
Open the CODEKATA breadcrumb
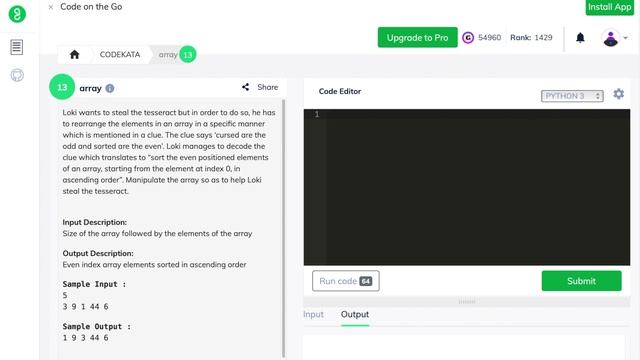pyautogui.click(x=120, y=54)
